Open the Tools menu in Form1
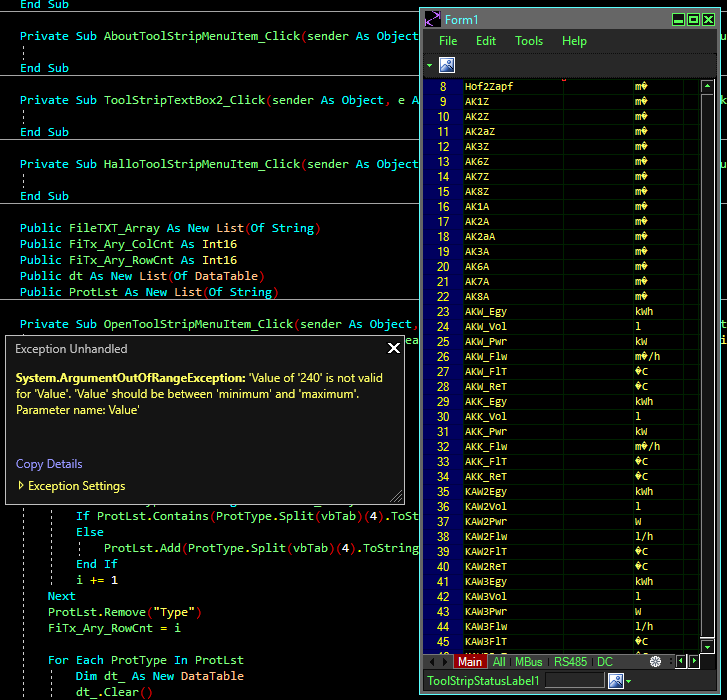This screenshot has height=700, width=727. pos(529,41)
